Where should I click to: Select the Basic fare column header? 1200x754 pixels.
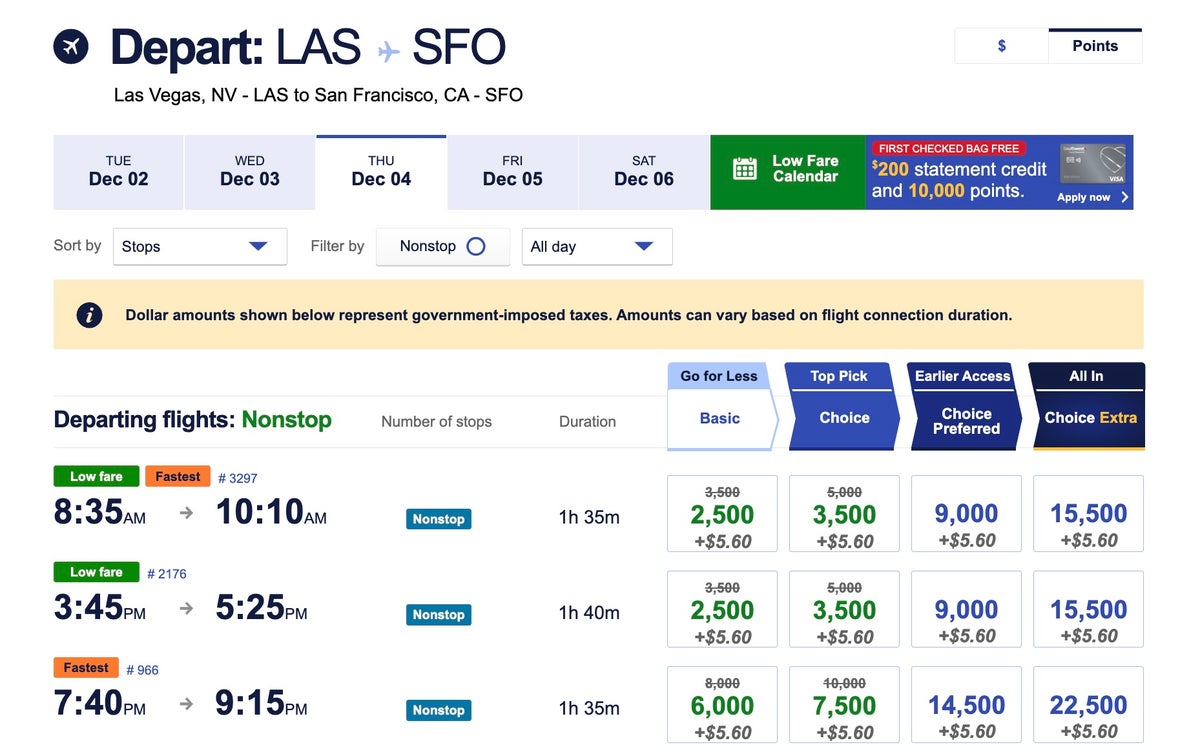[720, 419]
